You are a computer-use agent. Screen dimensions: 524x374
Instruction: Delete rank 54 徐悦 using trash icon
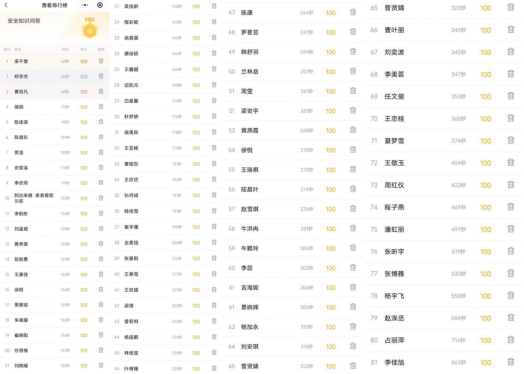(x=353, y=150)
